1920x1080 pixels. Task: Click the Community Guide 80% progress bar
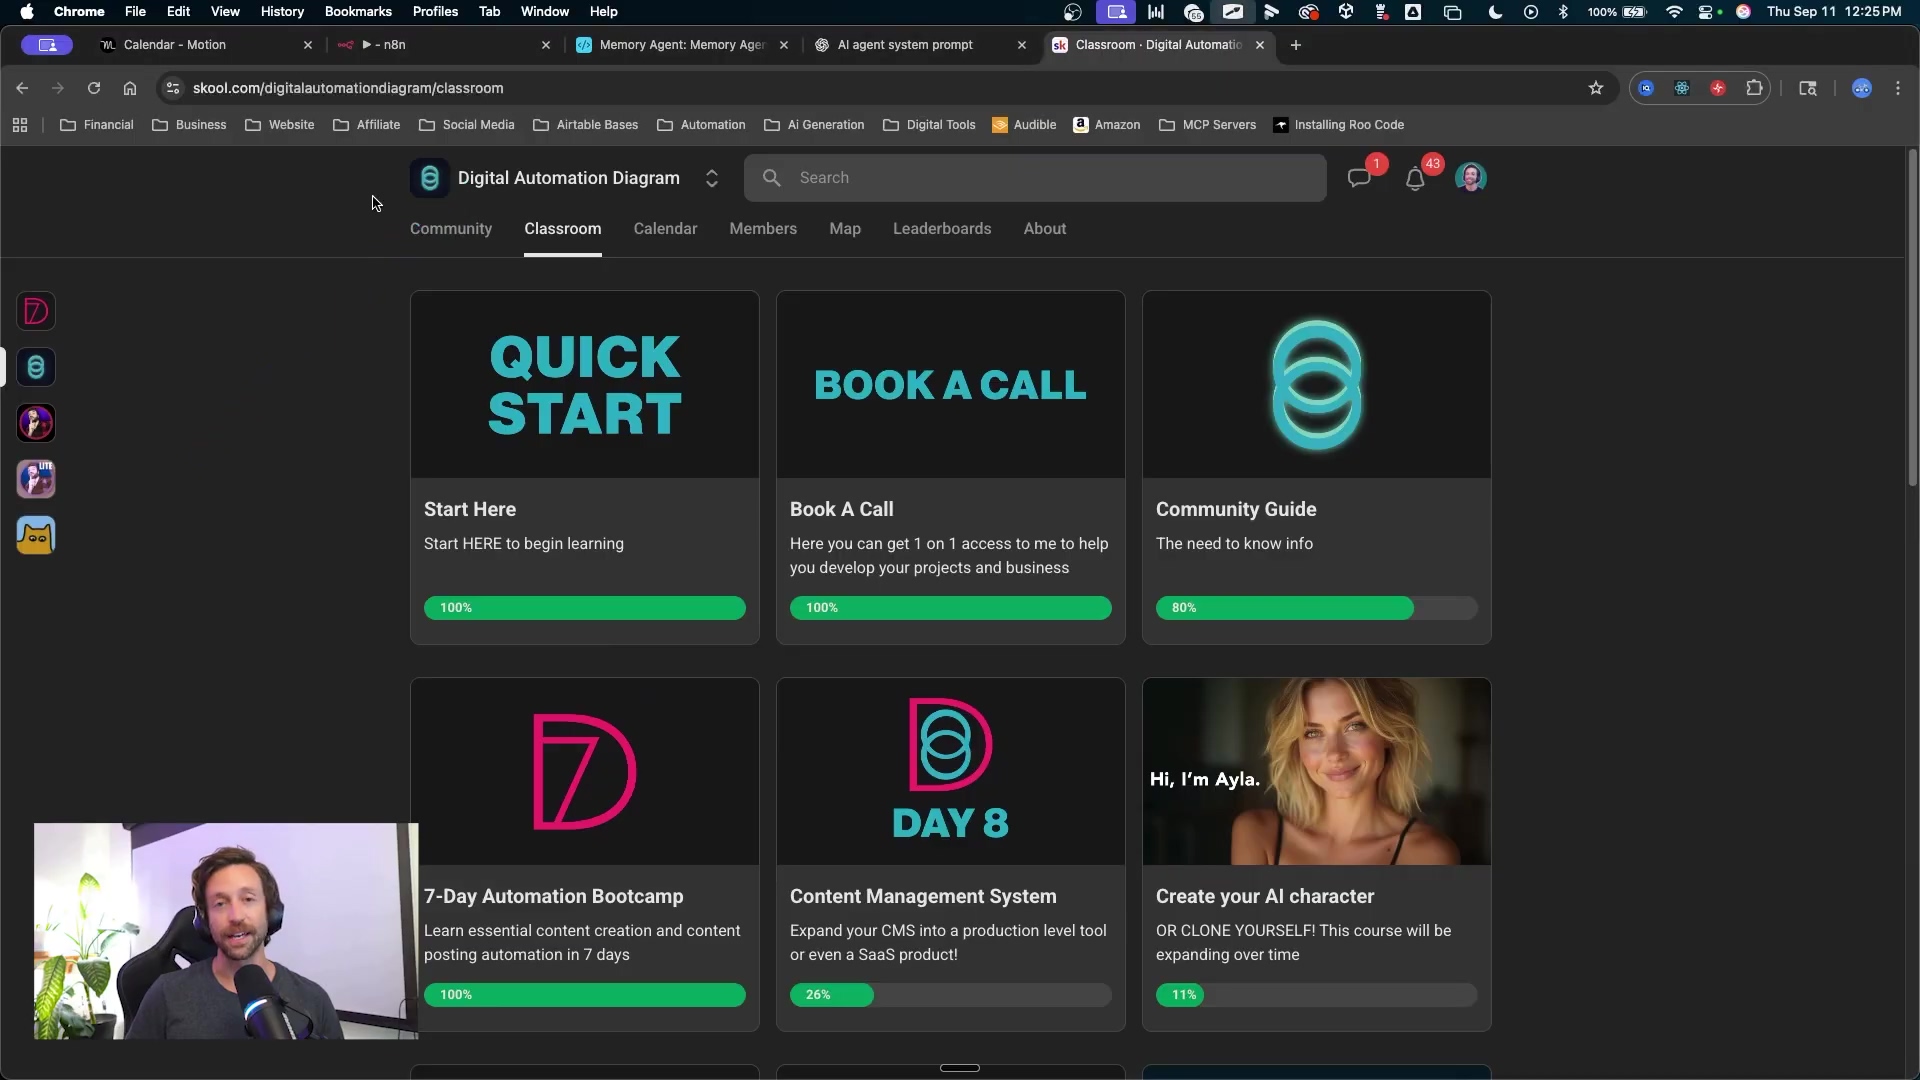pos(1316,608)
